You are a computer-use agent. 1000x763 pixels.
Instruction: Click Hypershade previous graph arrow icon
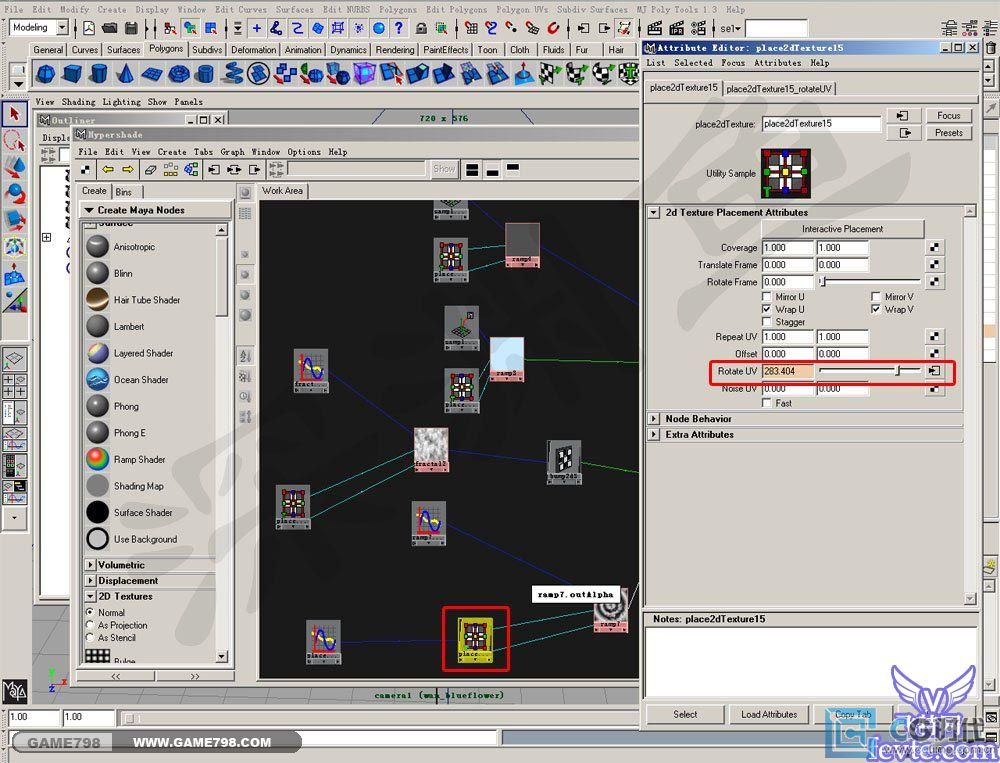coord(108,169)
